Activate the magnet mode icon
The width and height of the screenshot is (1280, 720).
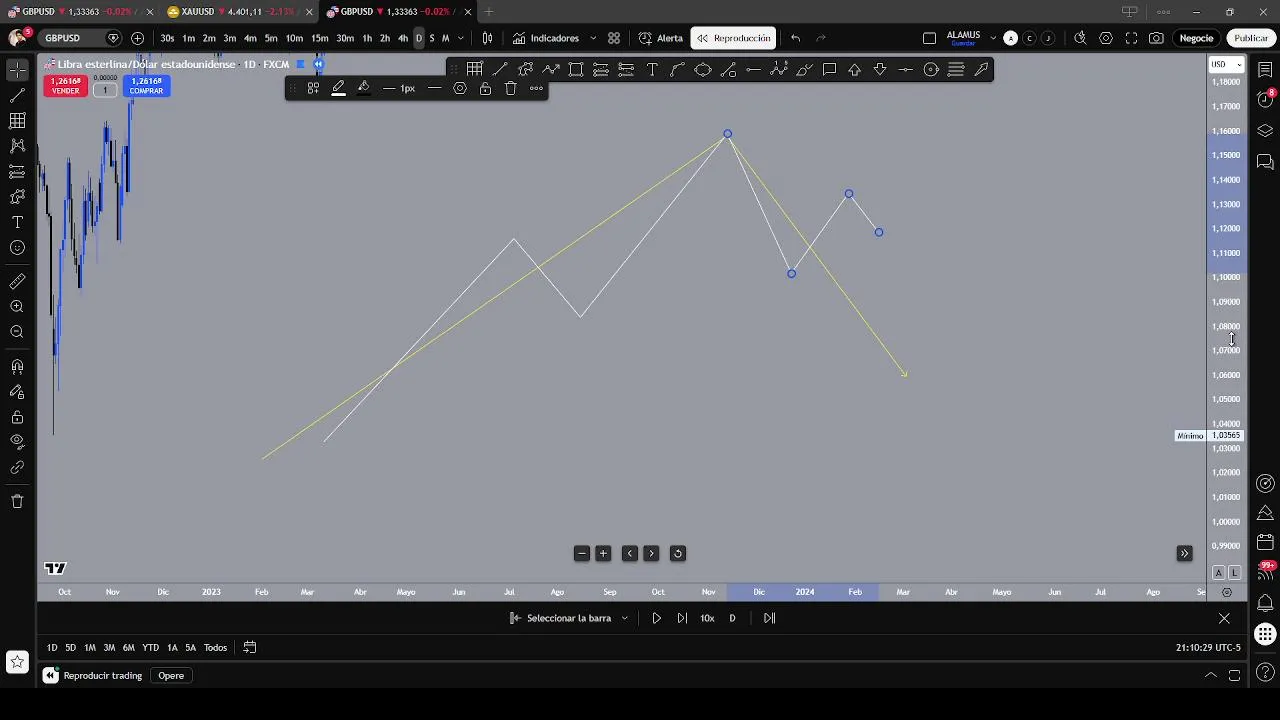[x=17, y=367]
